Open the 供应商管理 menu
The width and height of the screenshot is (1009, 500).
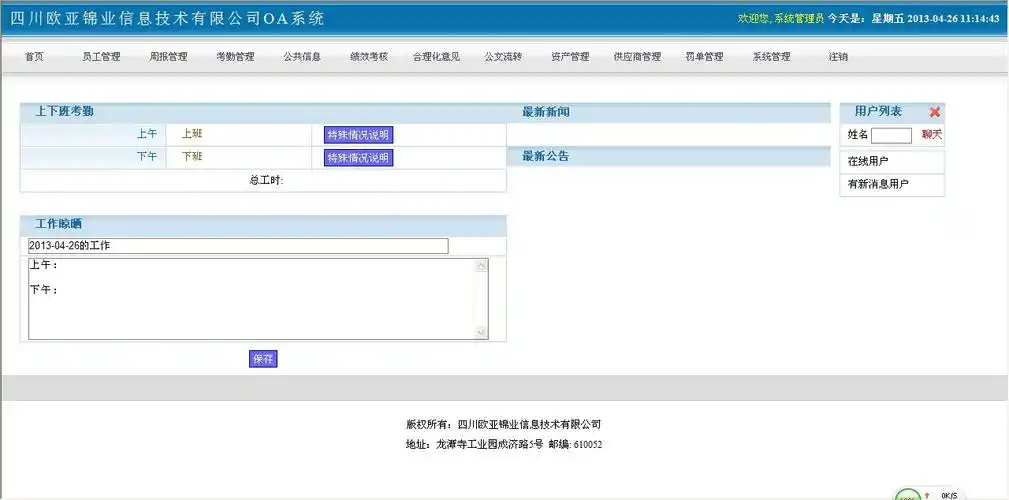[637, 57]
